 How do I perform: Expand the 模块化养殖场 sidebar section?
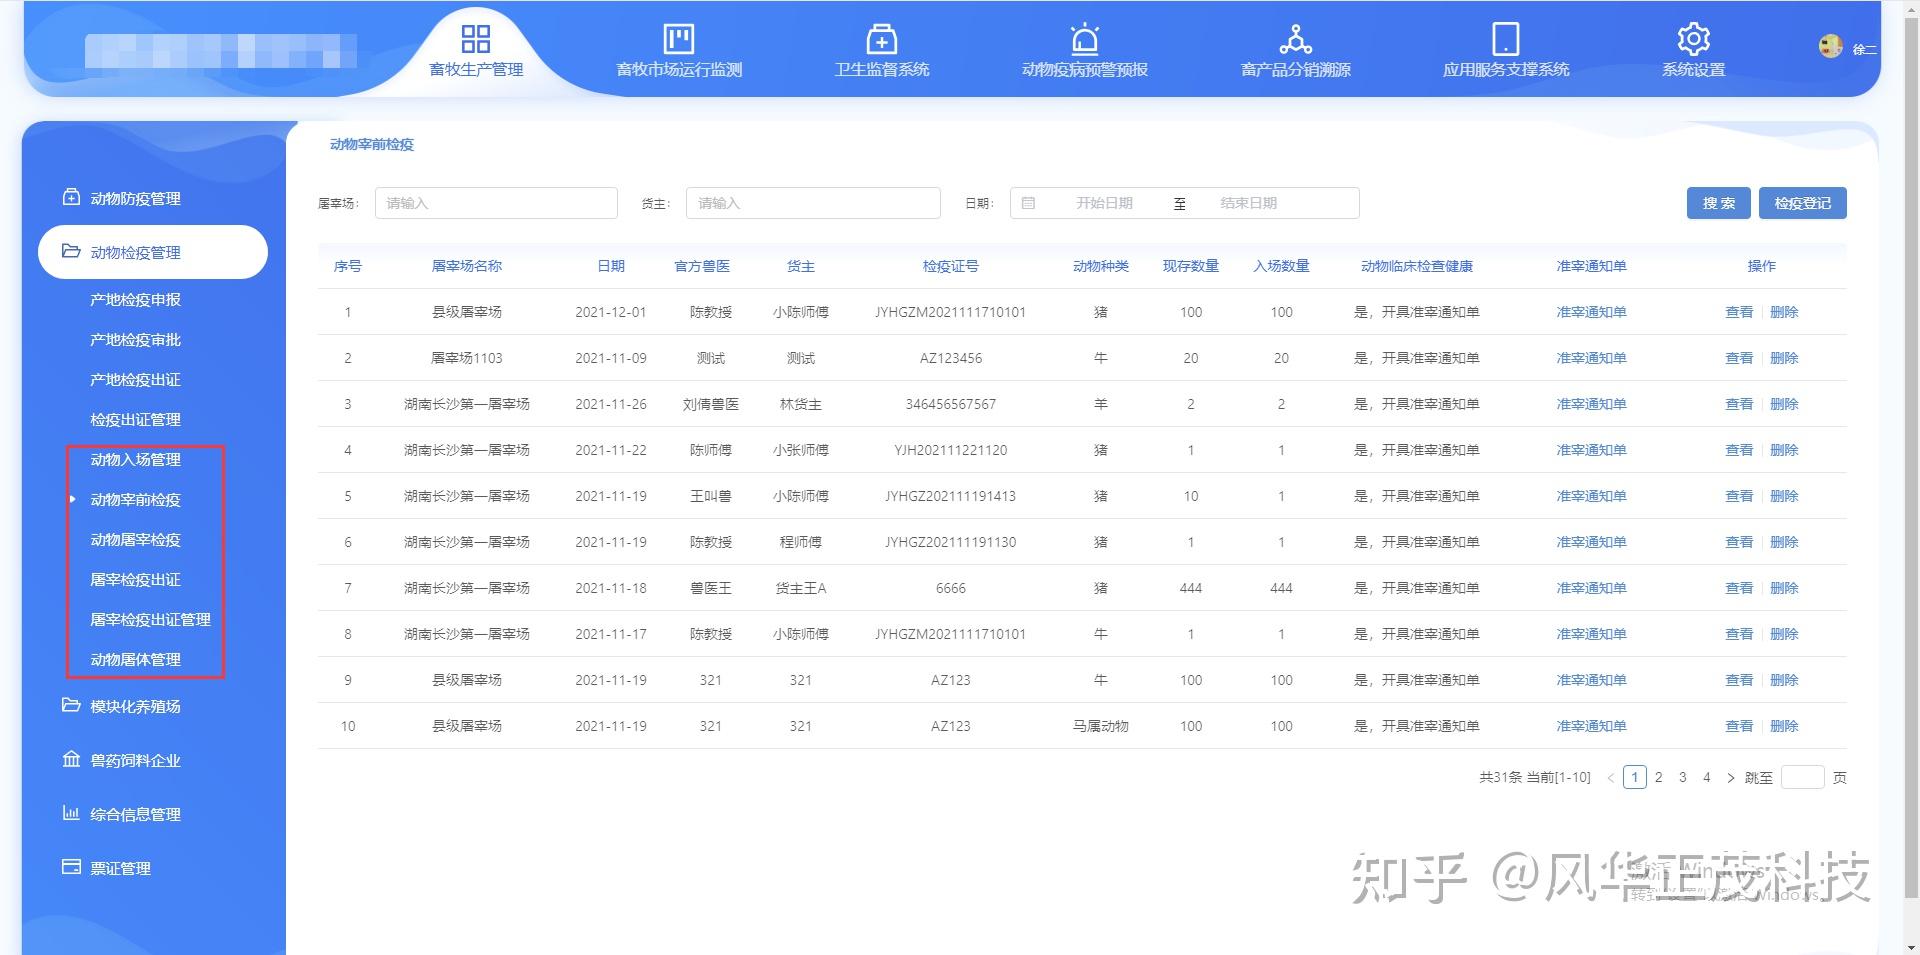point(134,706)
